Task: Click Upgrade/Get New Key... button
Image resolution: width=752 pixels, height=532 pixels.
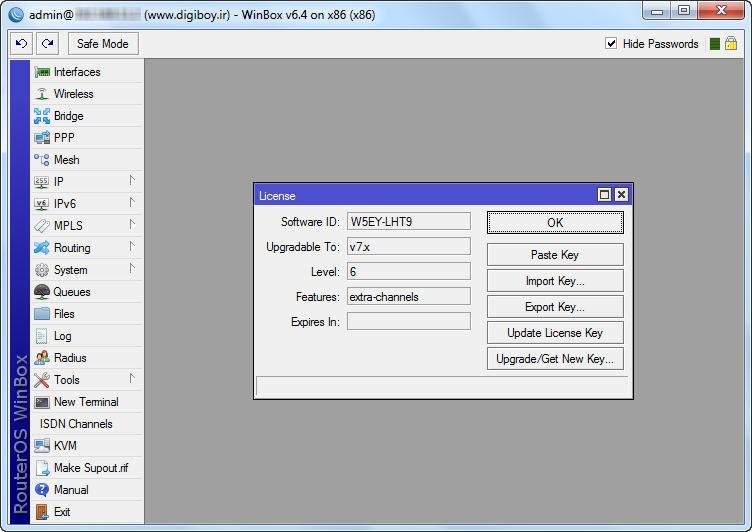Action: (555, 359)
